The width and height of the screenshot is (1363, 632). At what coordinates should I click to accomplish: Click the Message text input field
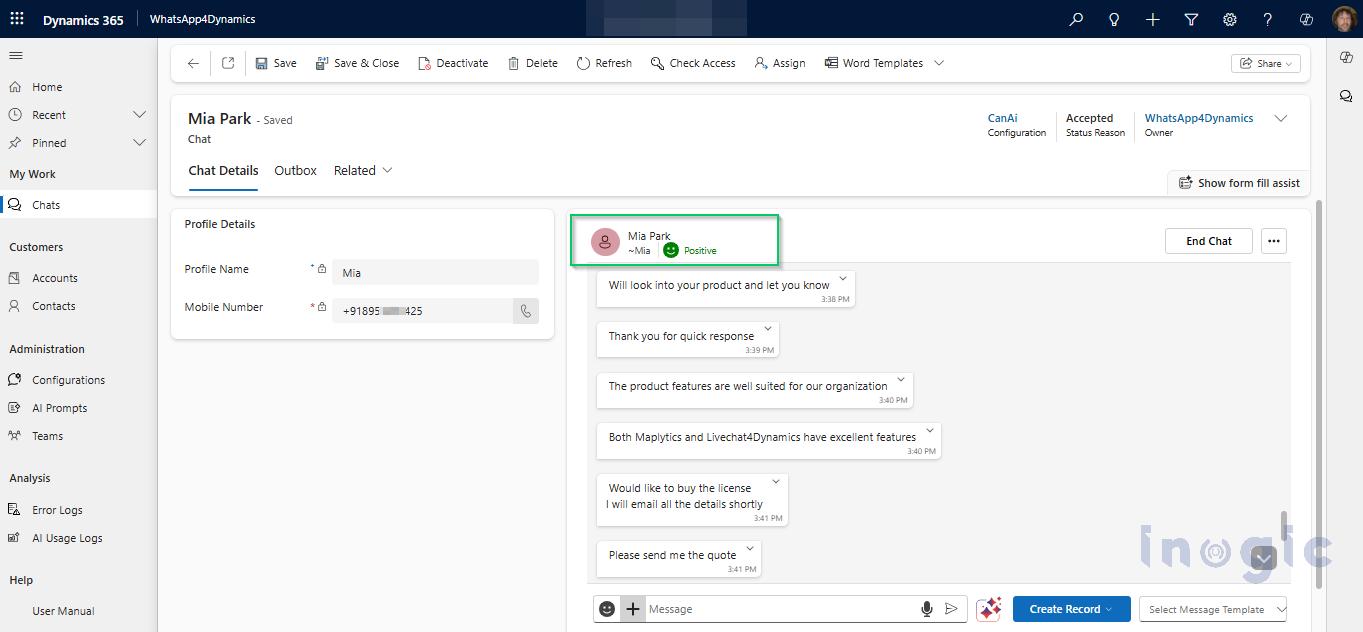point(780,609)
